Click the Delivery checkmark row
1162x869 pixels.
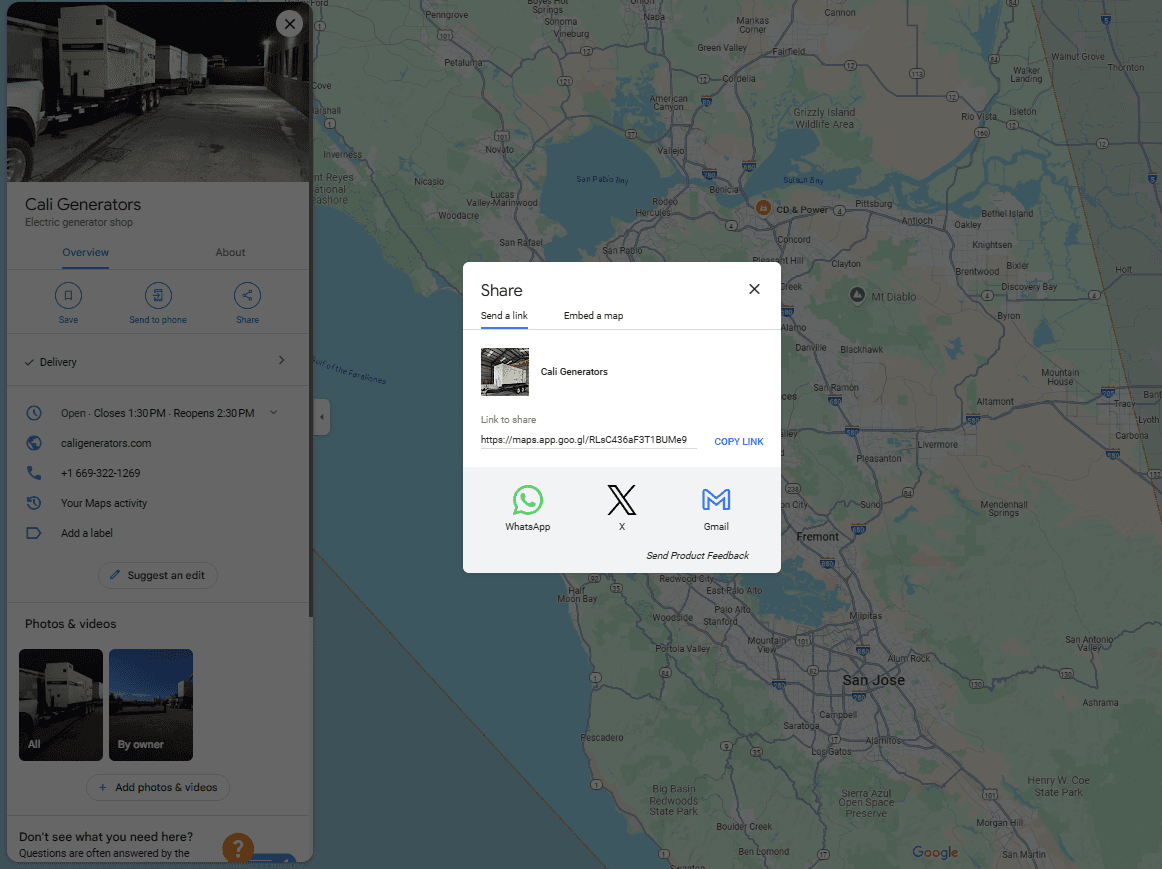tap(159, 362)
